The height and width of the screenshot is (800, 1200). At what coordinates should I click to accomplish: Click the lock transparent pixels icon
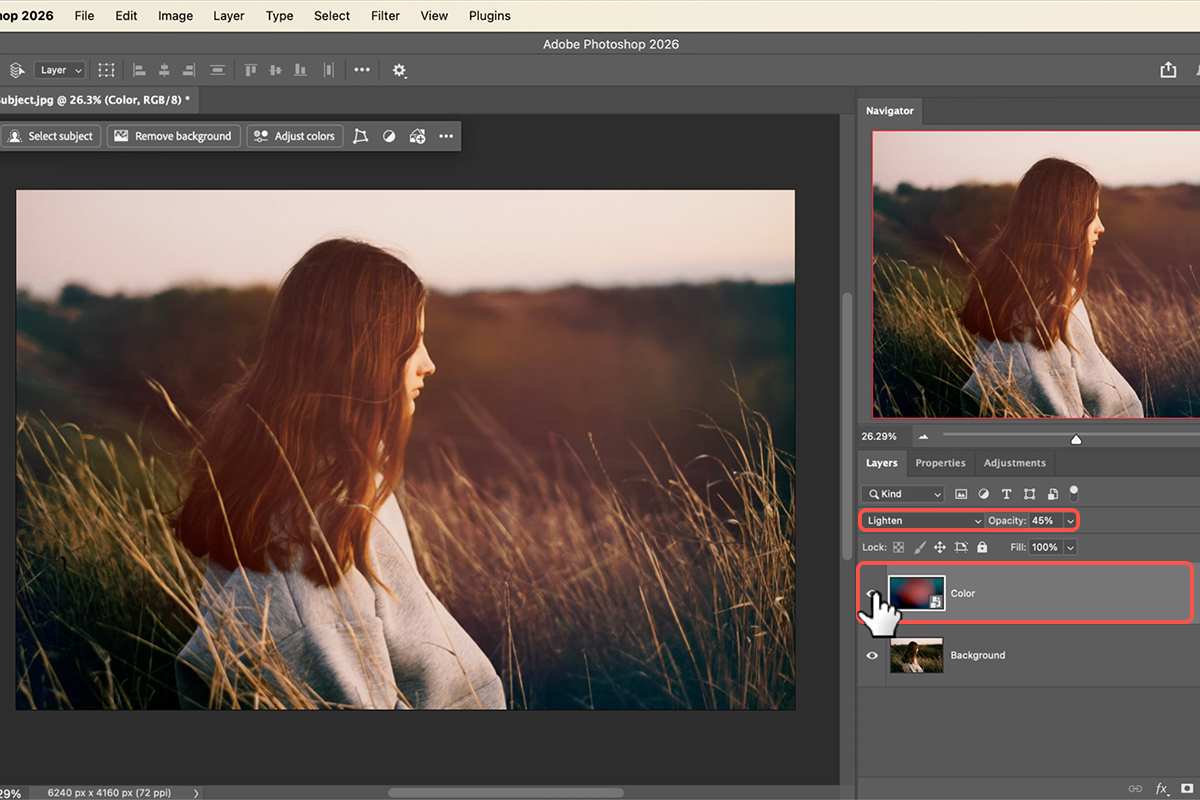click(898, 547)
